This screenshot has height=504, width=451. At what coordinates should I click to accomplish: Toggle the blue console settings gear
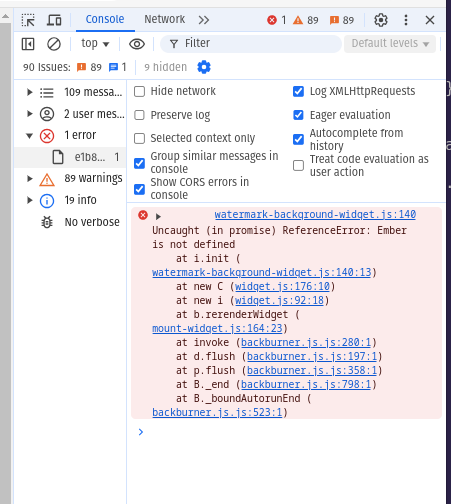[204, 67]
